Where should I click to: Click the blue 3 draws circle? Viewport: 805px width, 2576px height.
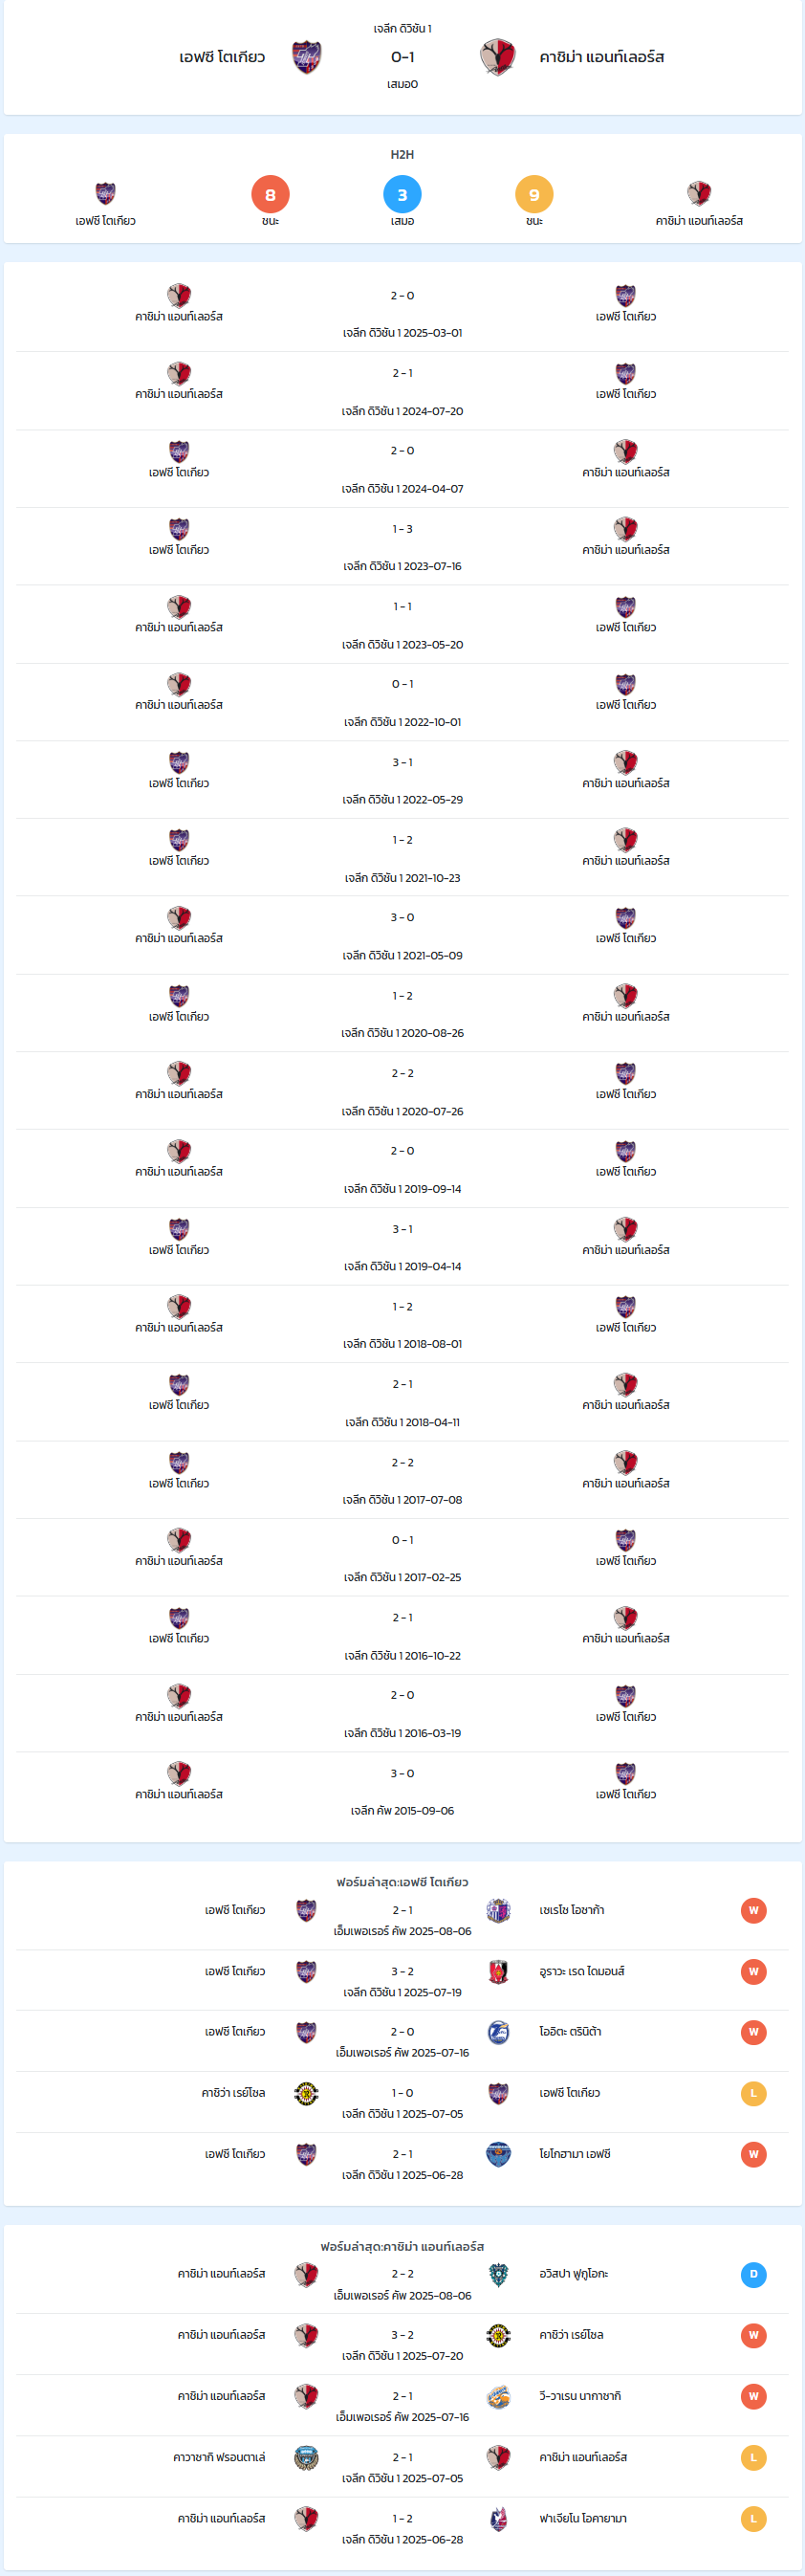(402, 194)
